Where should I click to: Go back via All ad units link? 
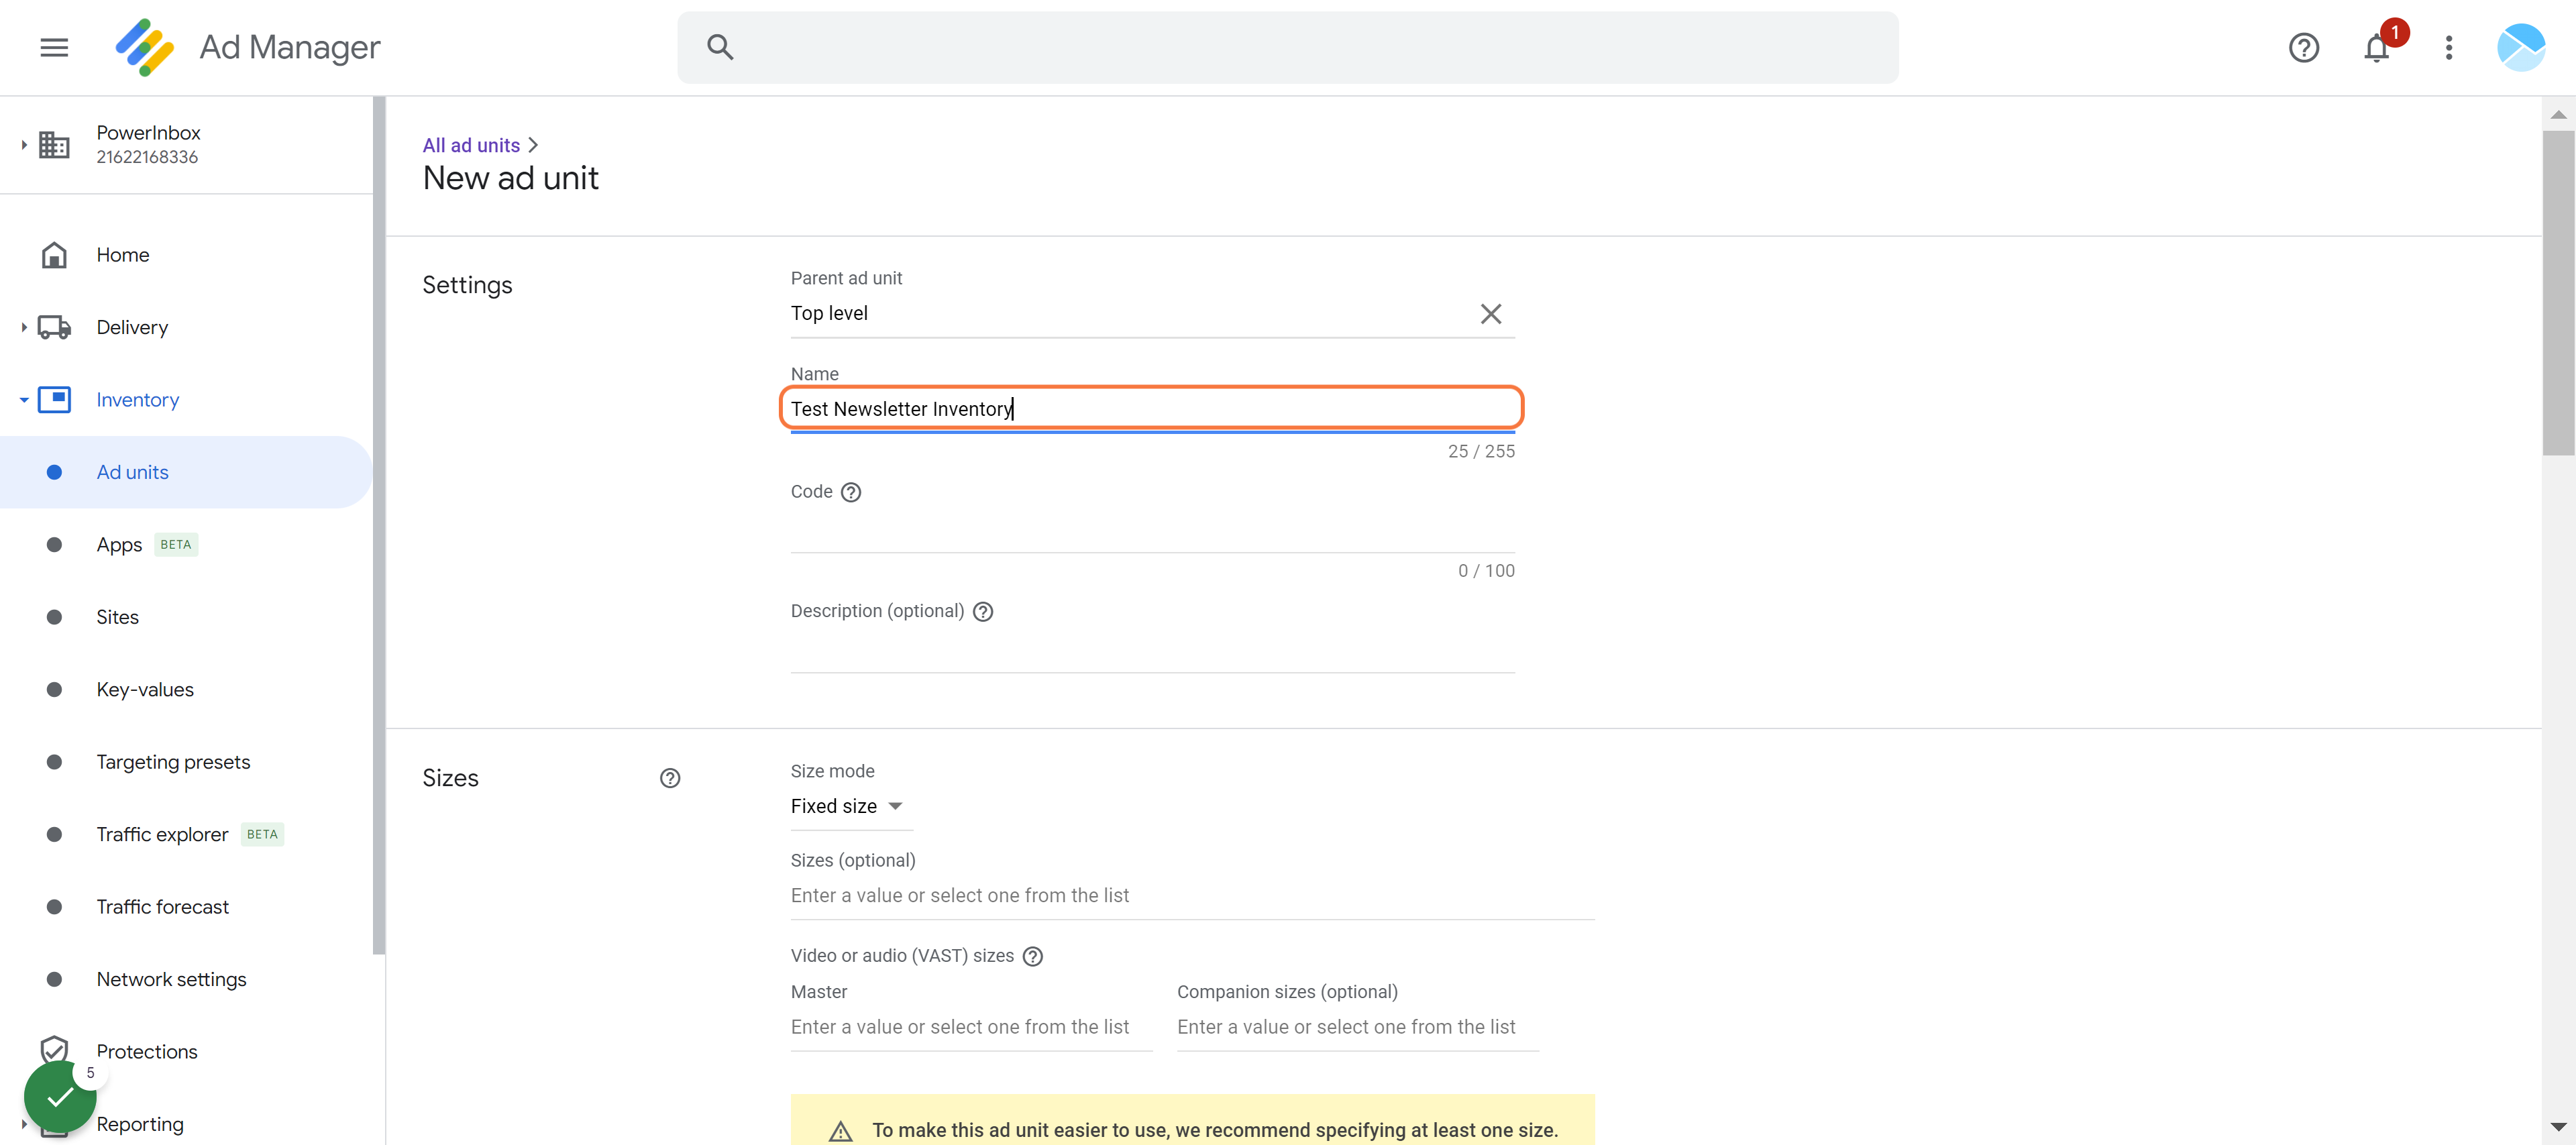coord(471,145)
